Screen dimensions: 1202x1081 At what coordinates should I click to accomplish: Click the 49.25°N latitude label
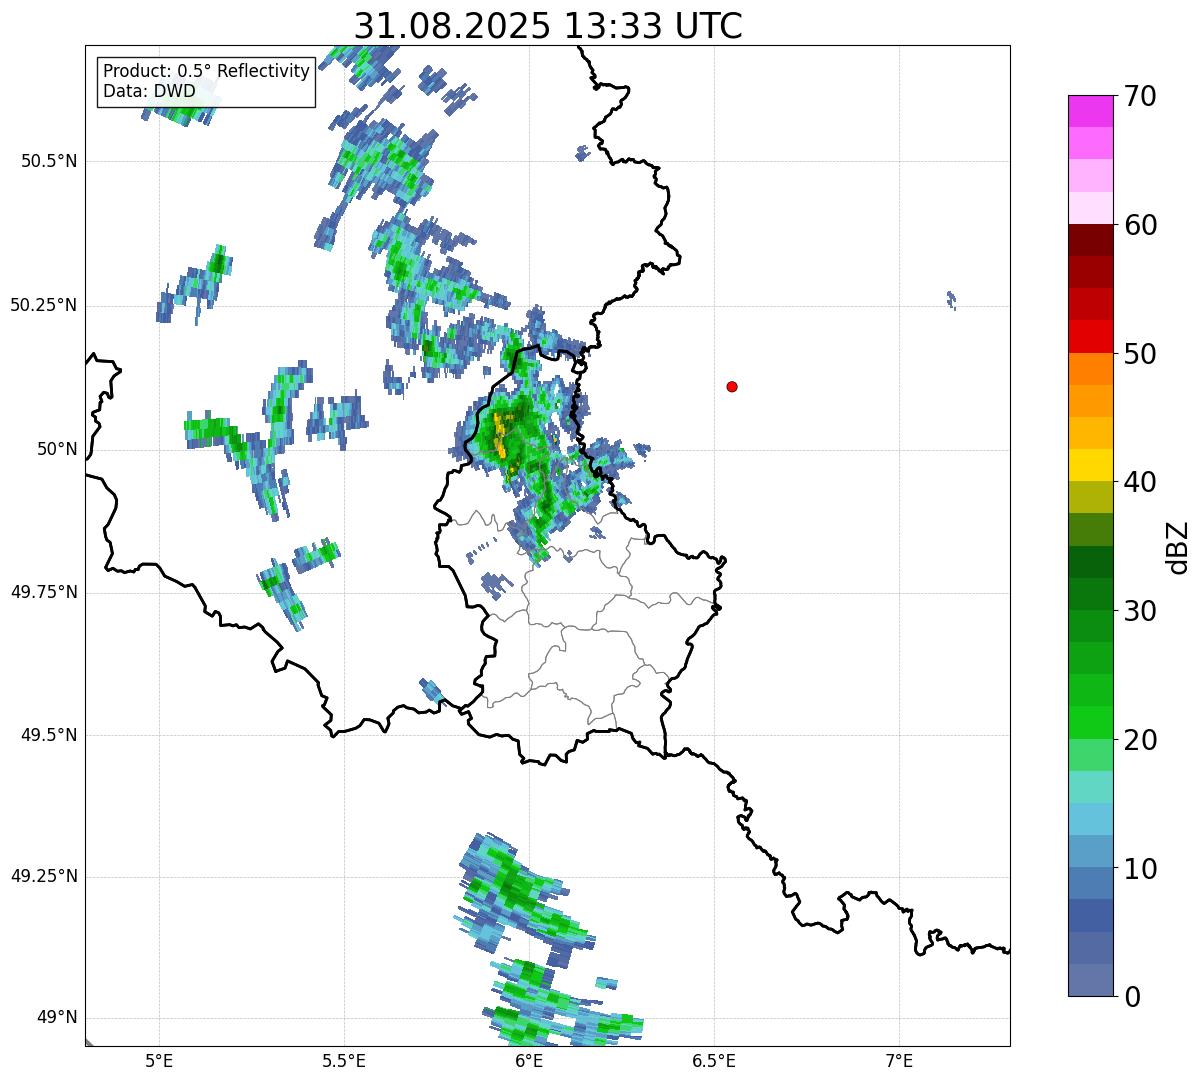pyautogui.click(x=43, y=876)
